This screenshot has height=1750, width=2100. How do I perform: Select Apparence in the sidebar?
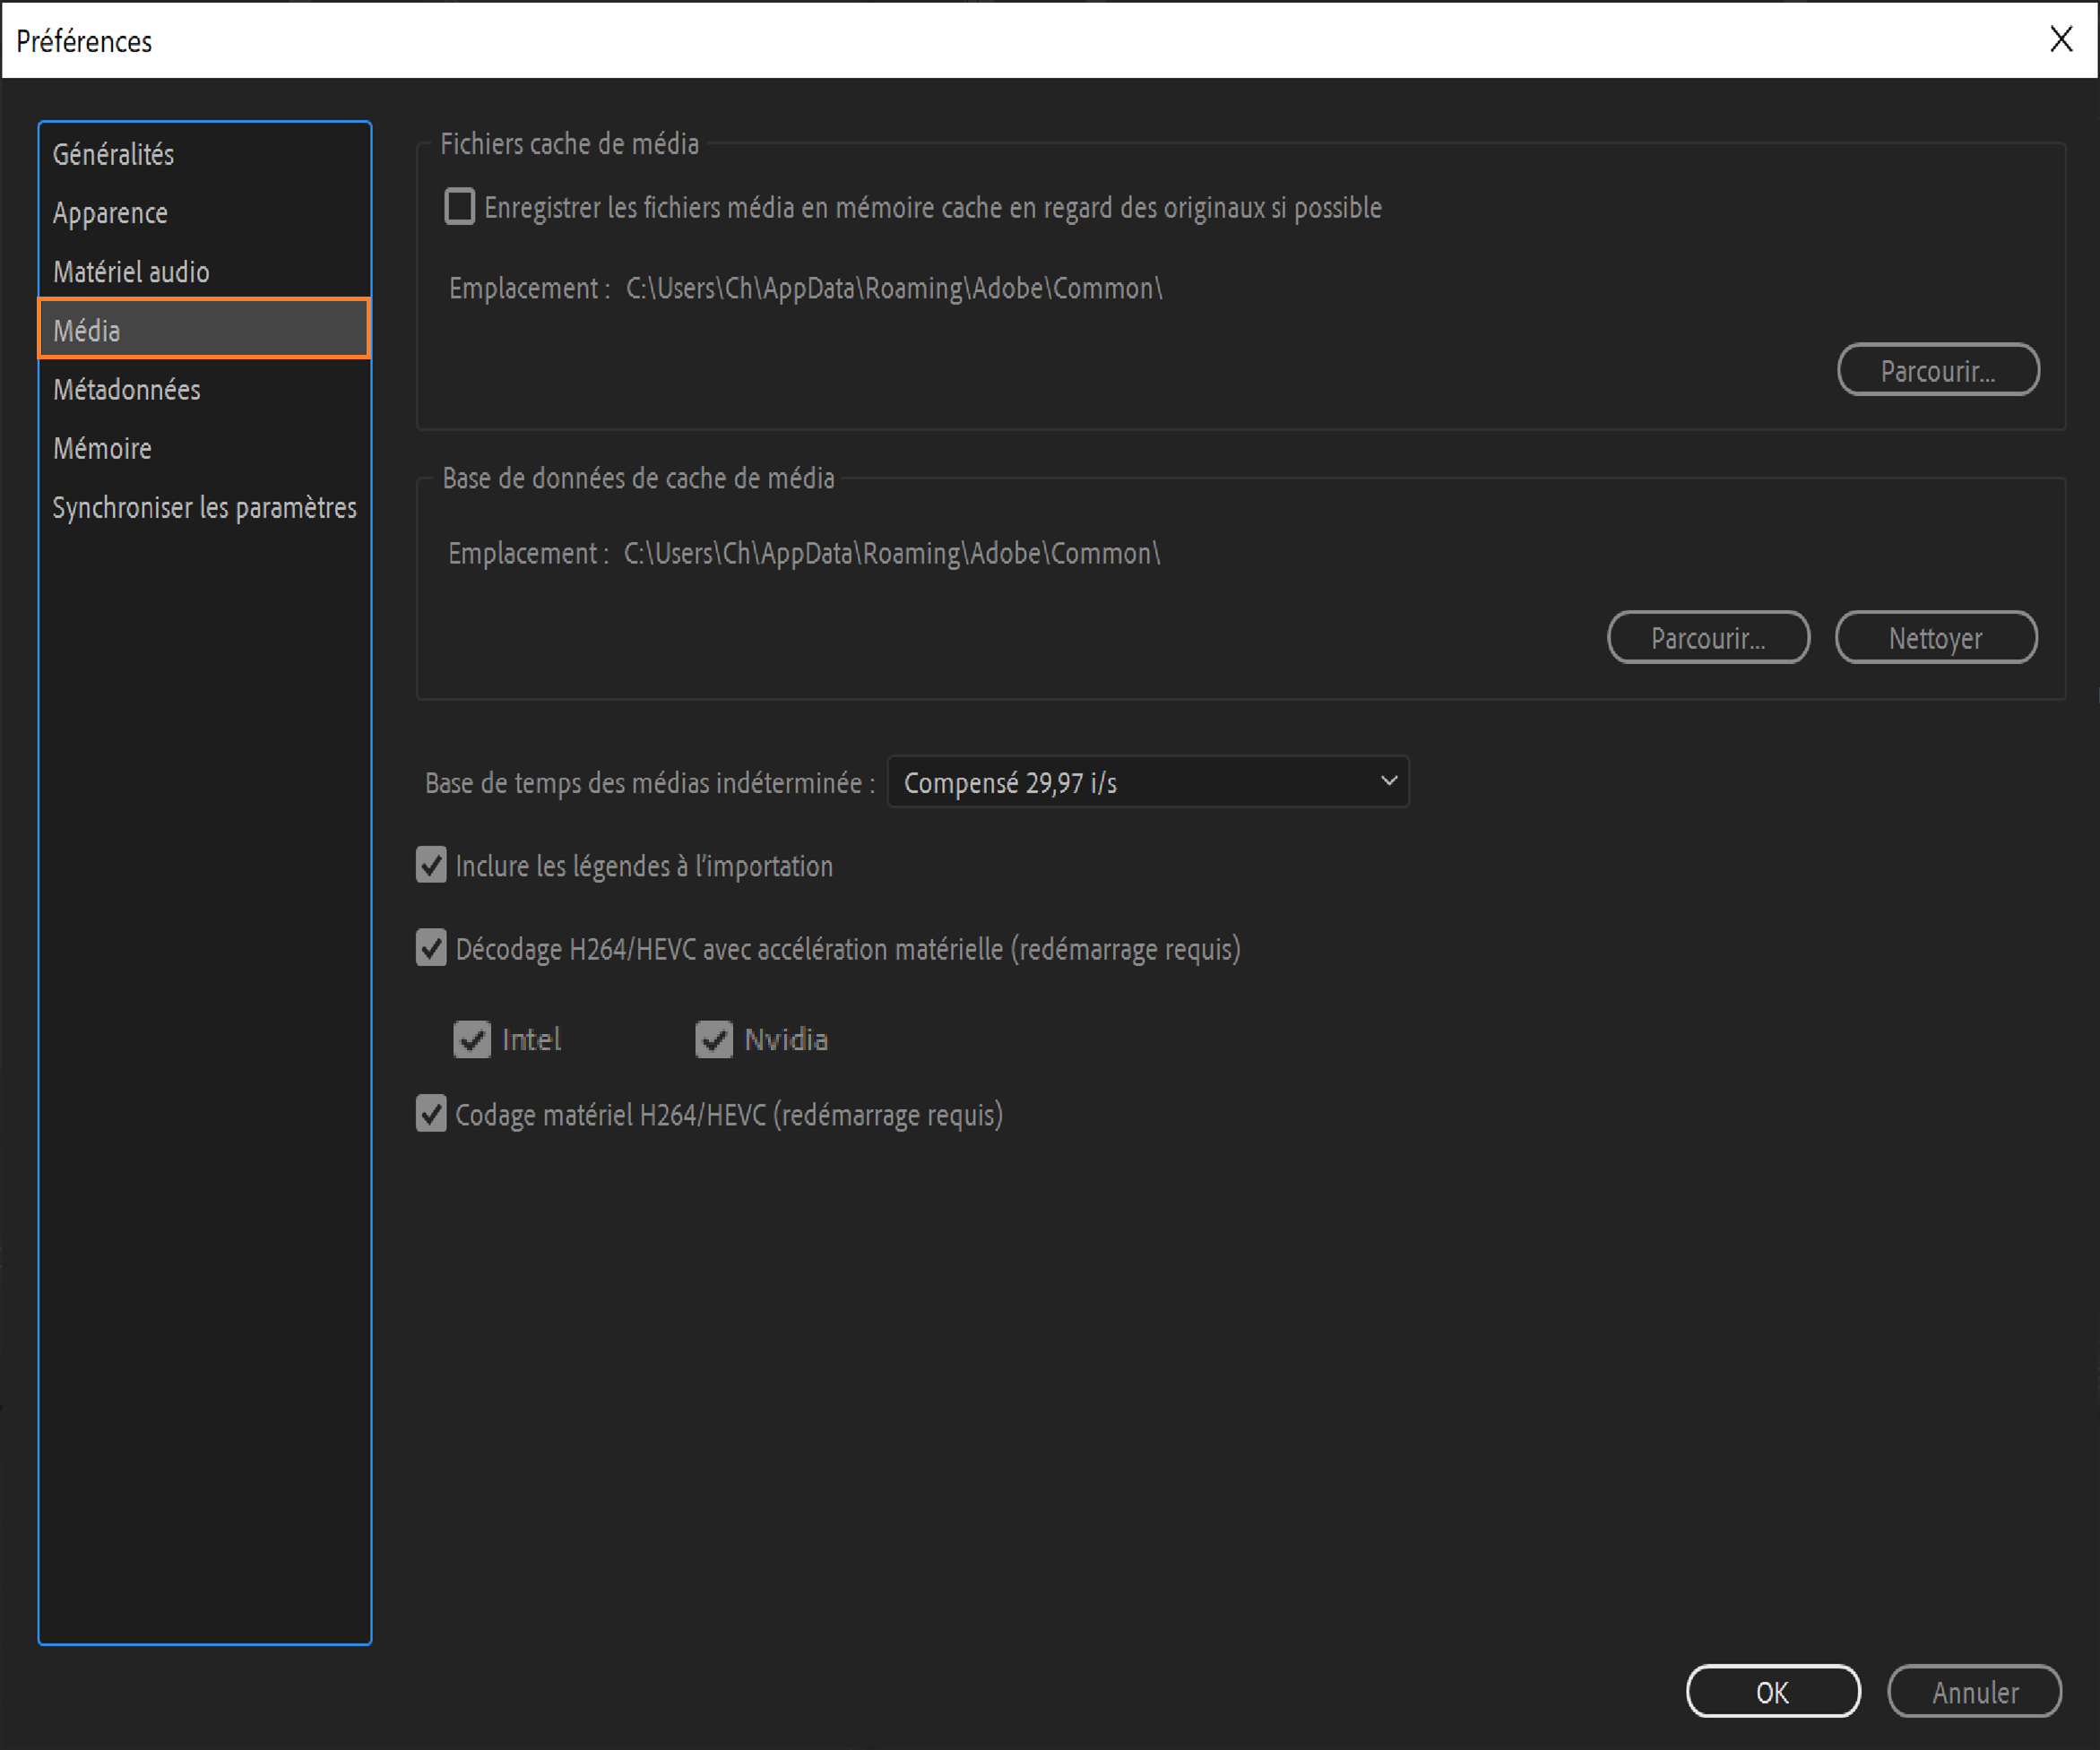click(x=110, y=213)
